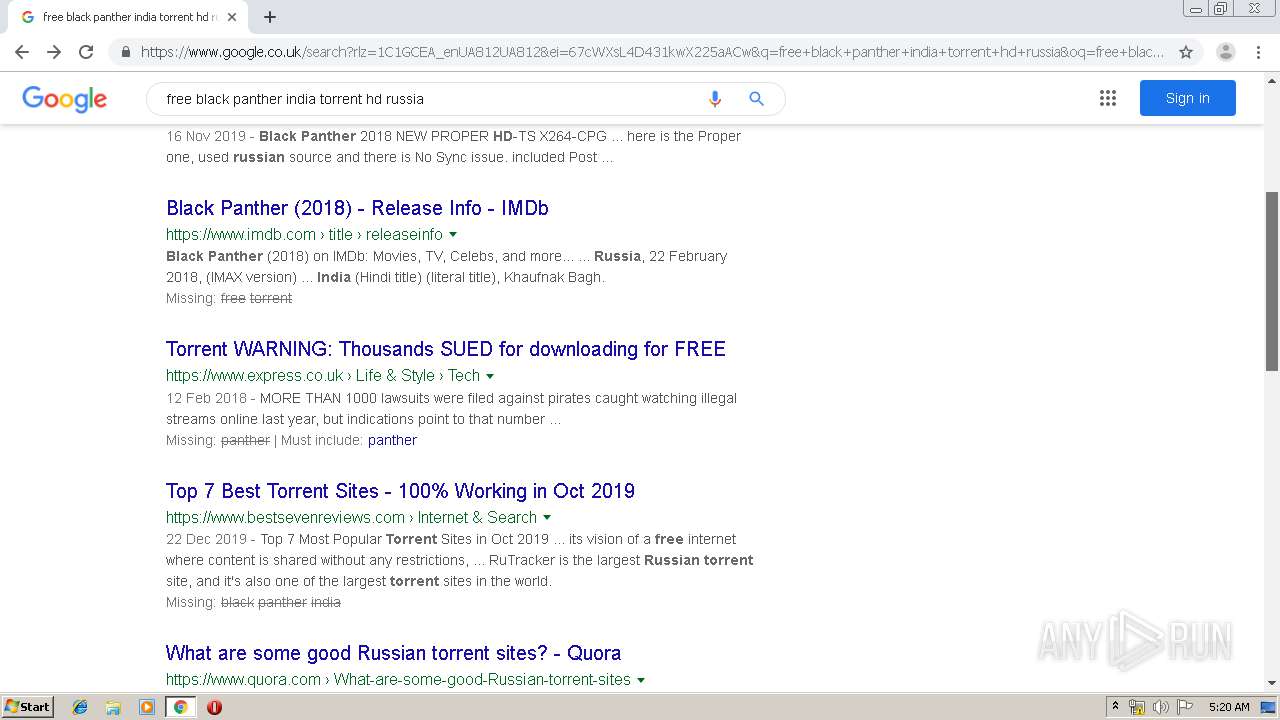The width and height of the screenshot is (1280, 720).
Task: Select the snippet date 12 Feb 2018
Action: click(206, 398)
